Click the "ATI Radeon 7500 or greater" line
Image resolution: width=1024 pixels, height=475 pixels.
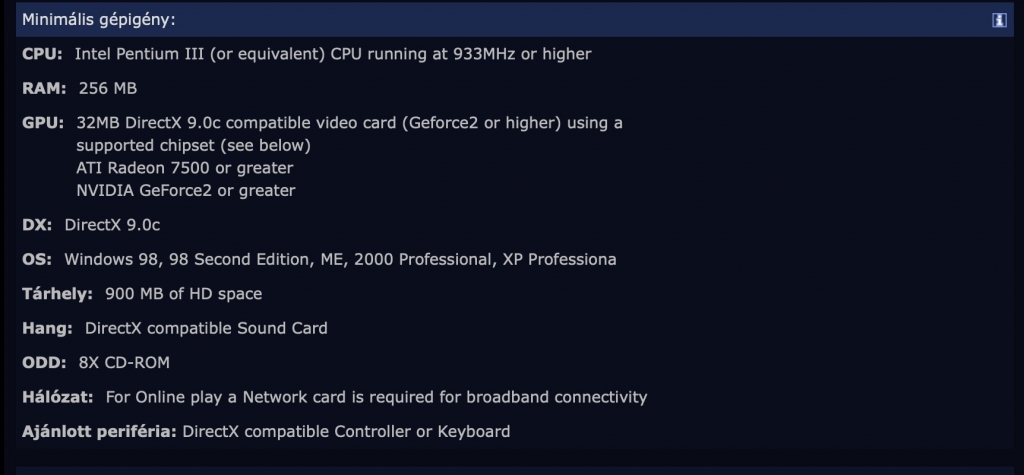point(184,168)
